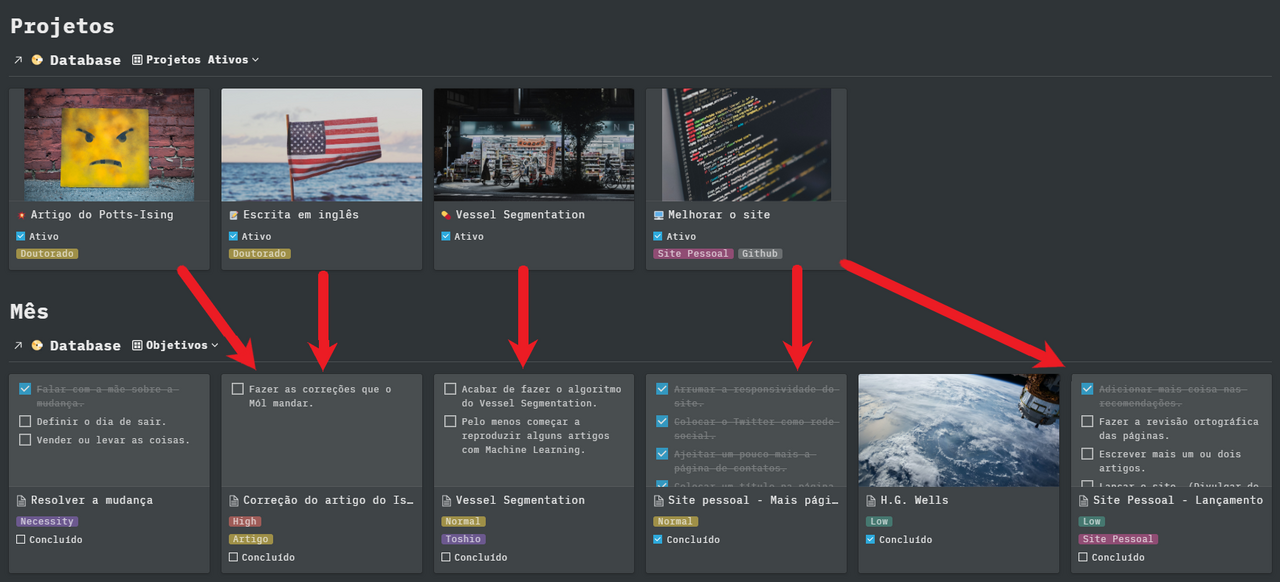This screenshot has width=1280, height=582.
Task: Open the Database link under Mês
Action: [85, 345]
